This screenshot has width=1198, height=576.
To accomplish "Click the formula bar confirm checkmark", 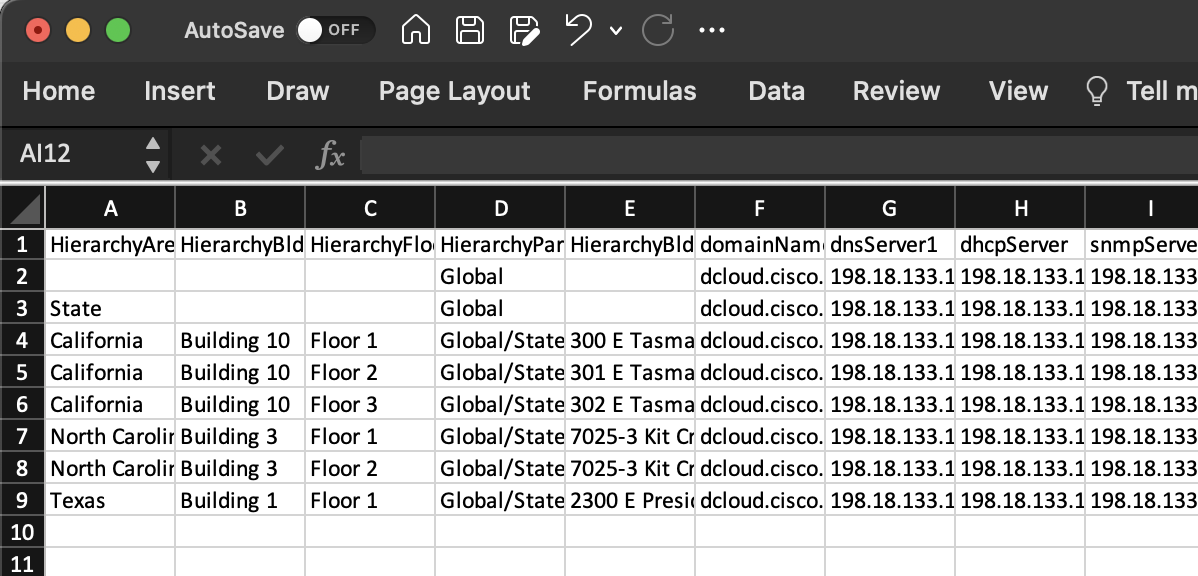I will pos(269,154).
